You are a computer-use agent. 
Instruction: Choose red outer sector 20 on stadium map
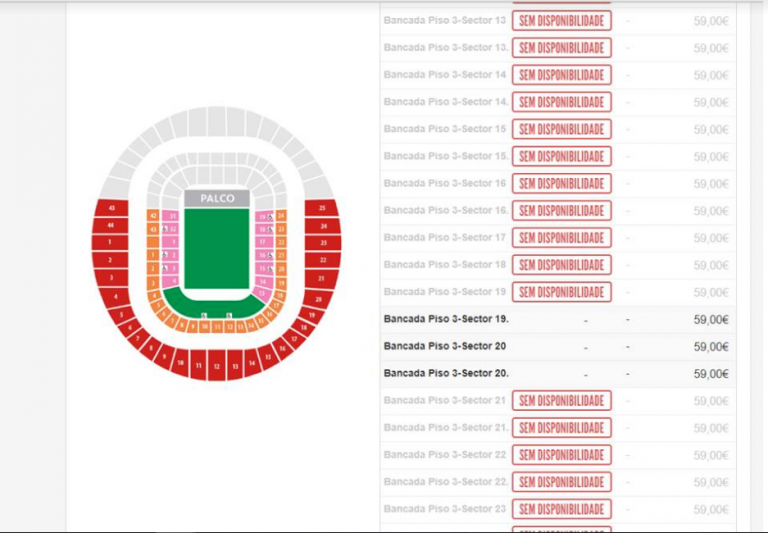[318, 299]
